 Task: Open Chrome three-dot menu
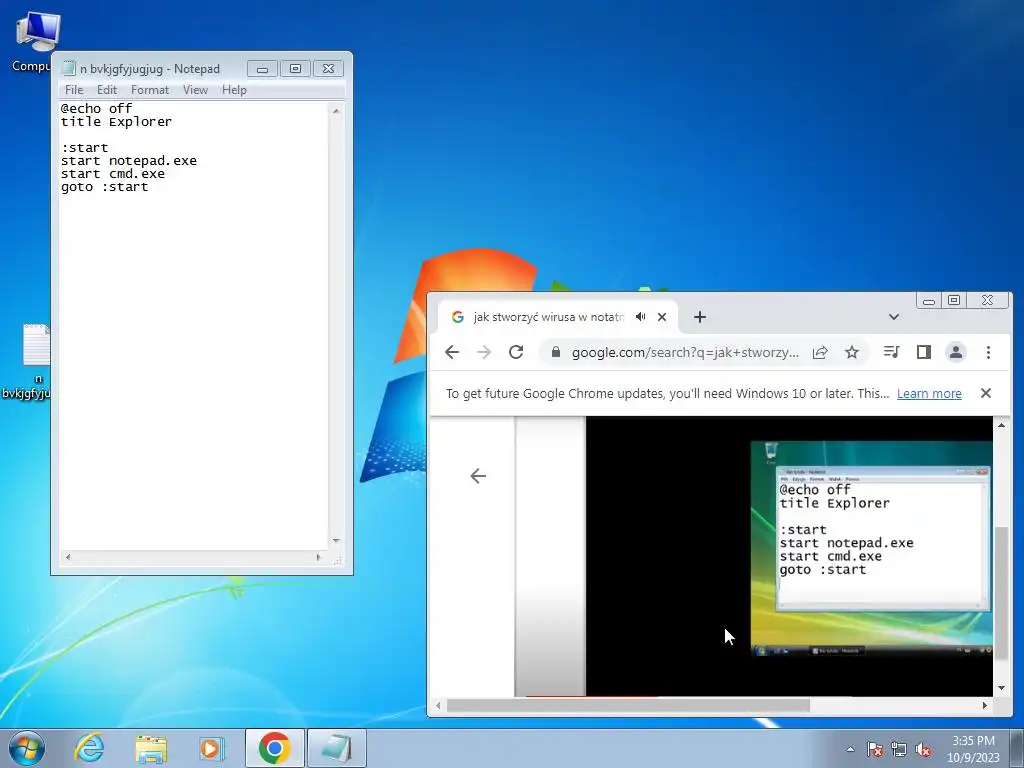click(988, 352)
